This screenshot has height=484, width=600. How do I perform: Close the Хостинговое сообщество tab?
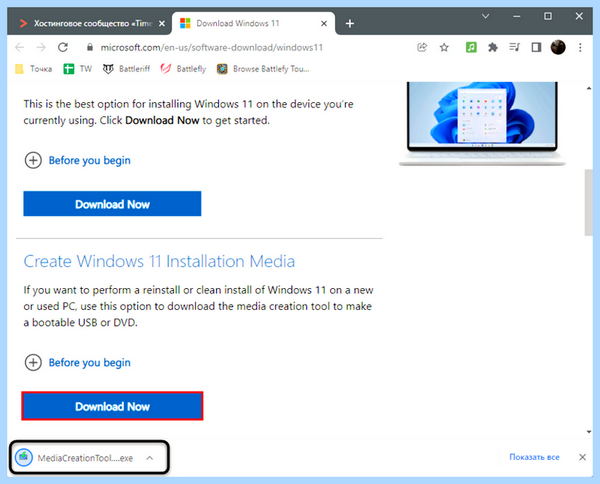[x=162, y=23]
